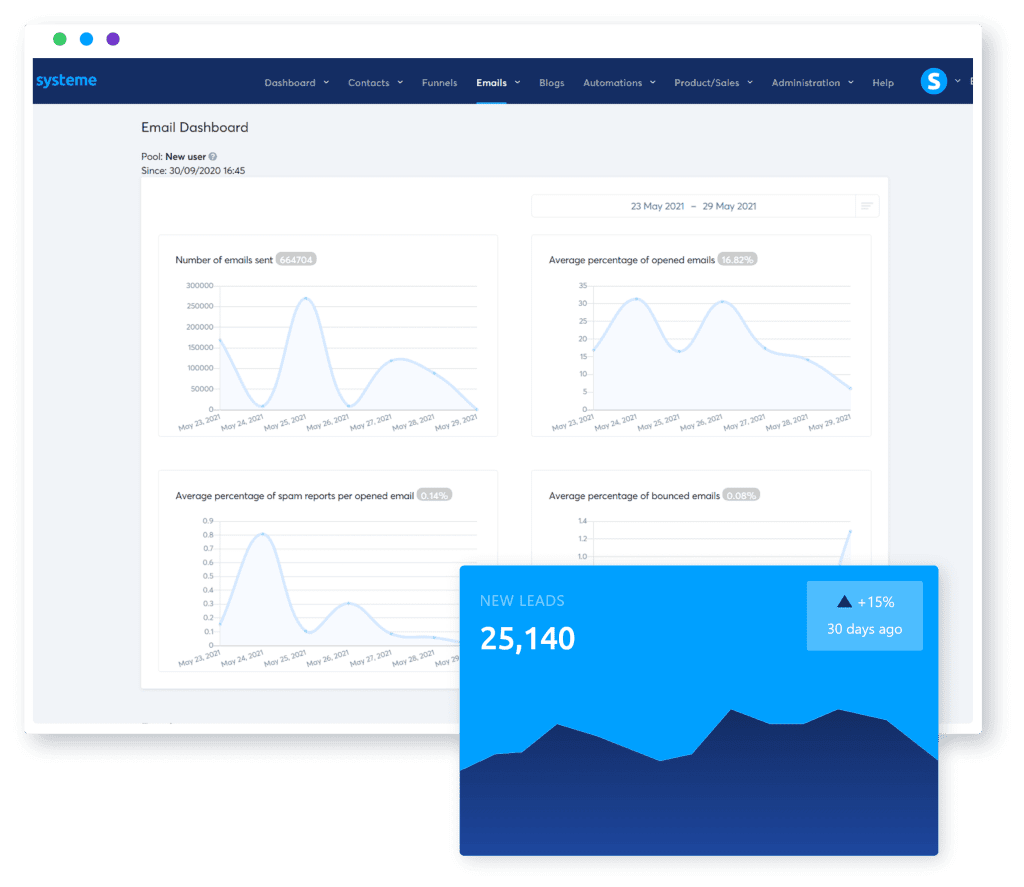This screenshot has height=887, width=1024.
Task: Click the 0.14% spam reports badge
Action: 436,494
